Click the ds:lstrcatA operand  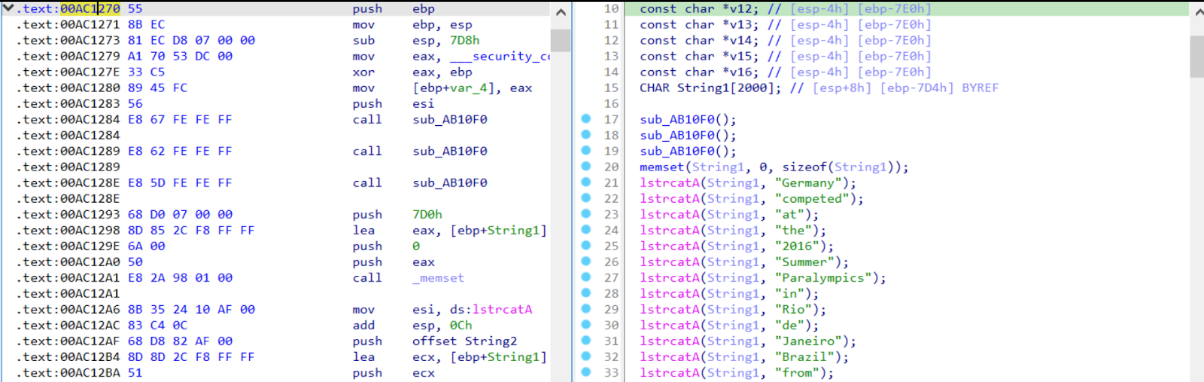tap(490, 310)
